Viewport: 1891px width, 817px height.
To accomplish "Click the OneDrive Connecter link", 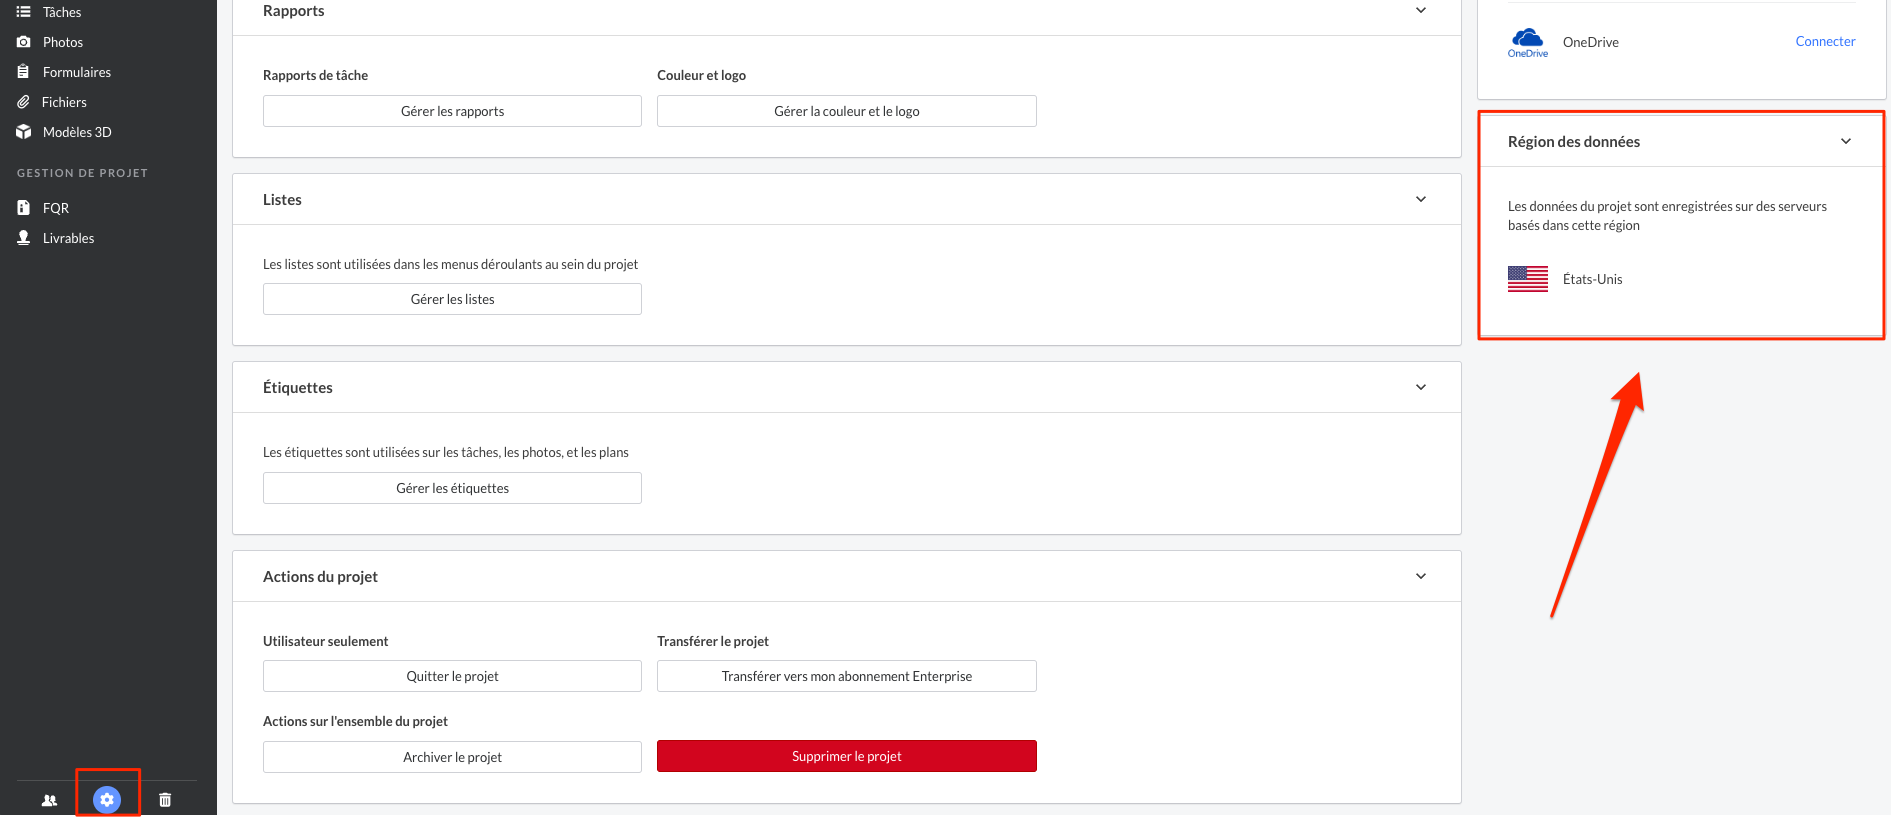I will pos(1825,41).
